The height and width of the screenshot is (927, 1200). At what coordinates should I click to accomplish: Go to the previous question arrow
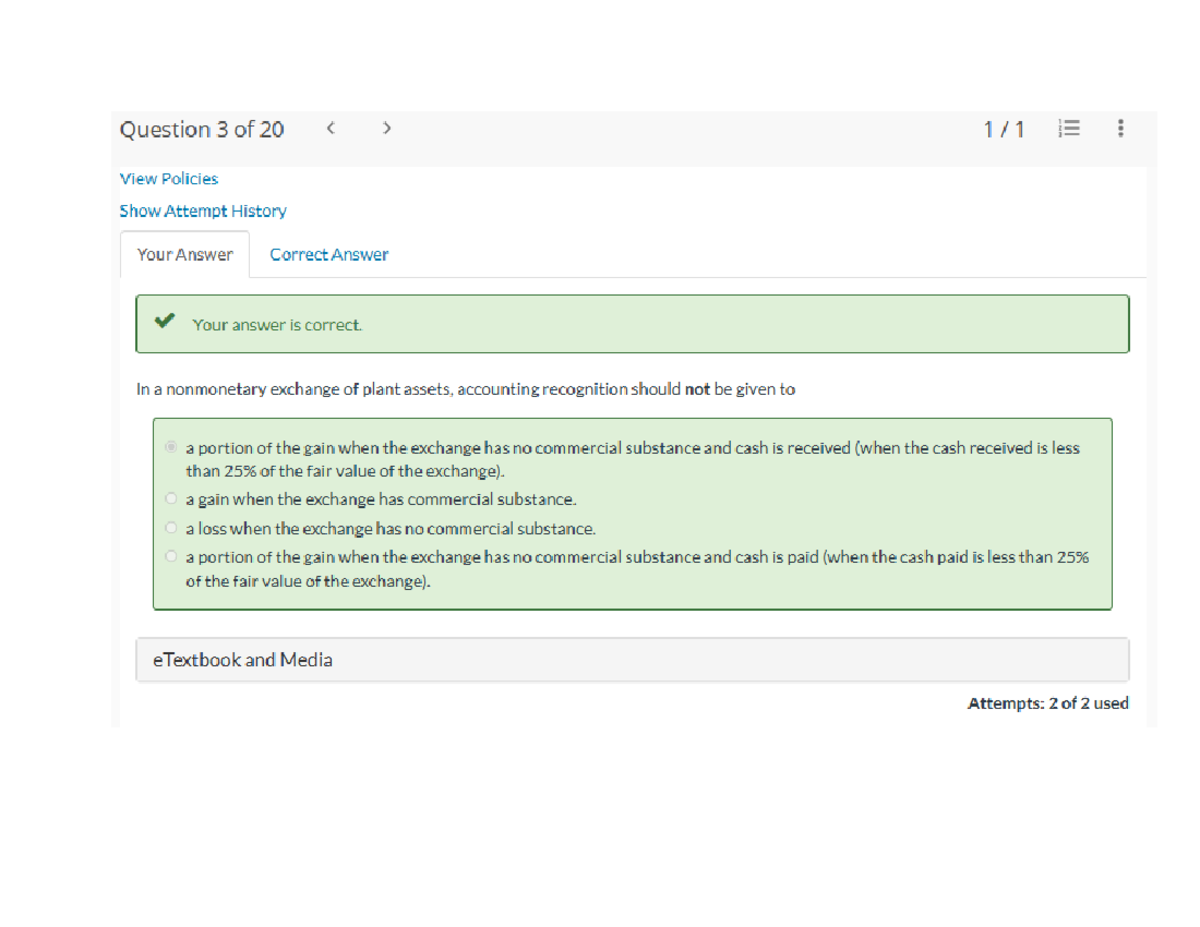pos(330,128)
